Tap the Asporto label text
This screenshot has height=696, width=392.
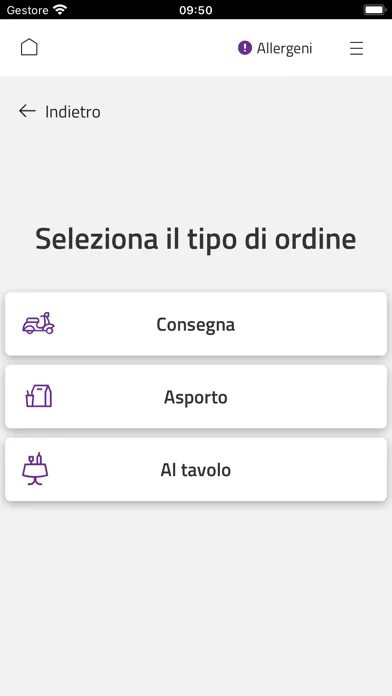pos(196,397)
